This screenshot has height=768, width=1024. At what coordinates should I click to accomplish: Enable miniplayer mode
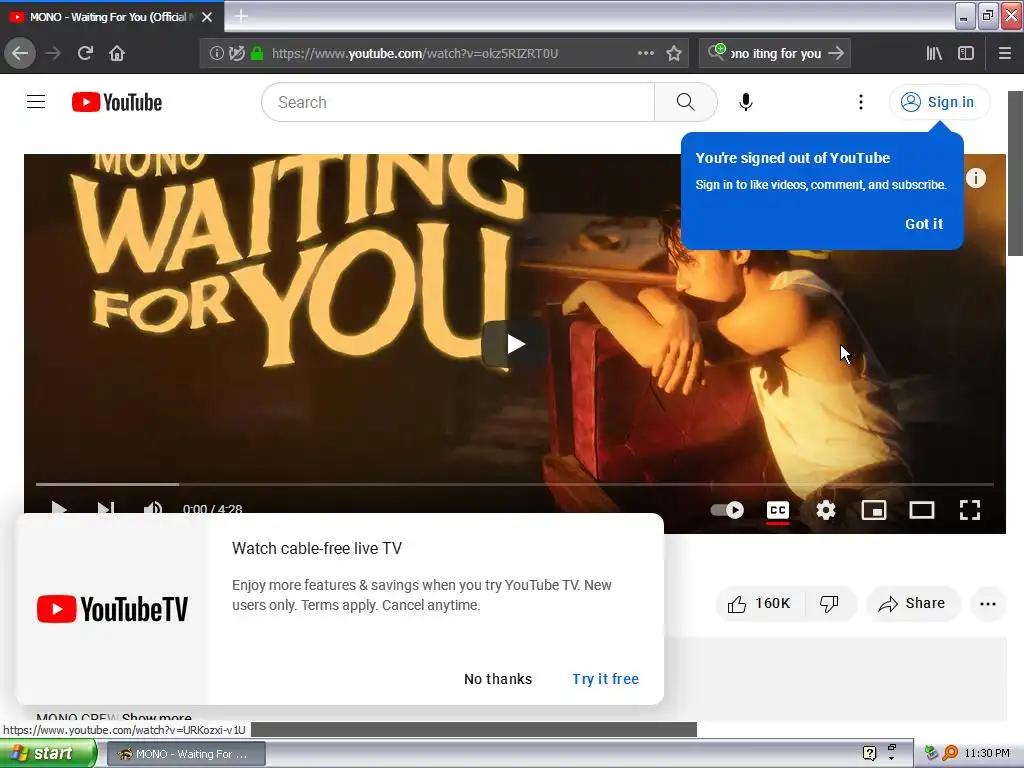874,510
